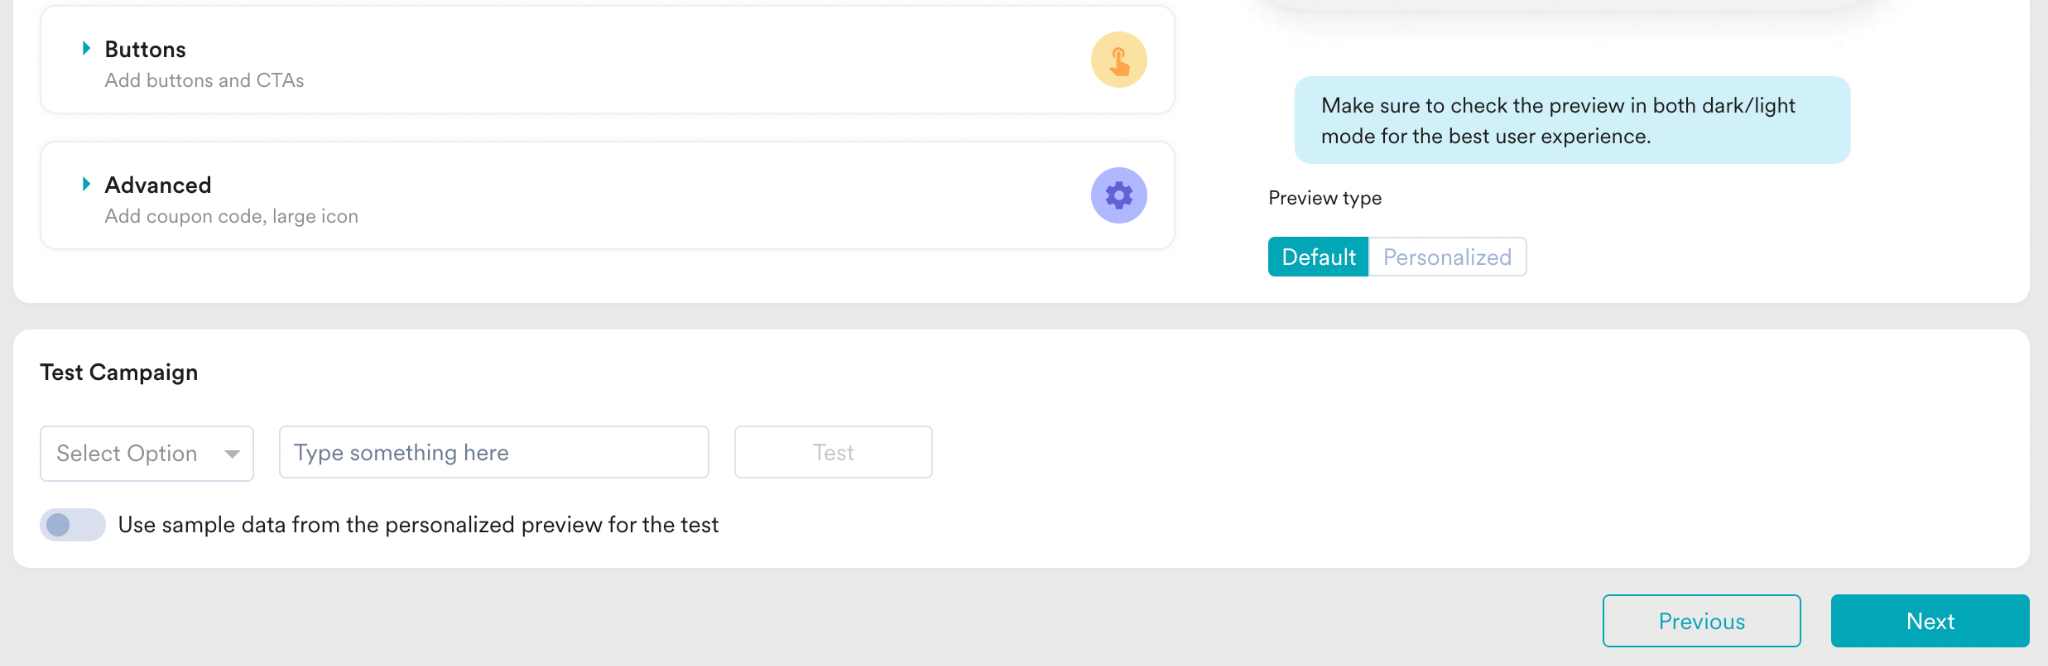Switch to Personalized preview type

tap(1447, 257)
